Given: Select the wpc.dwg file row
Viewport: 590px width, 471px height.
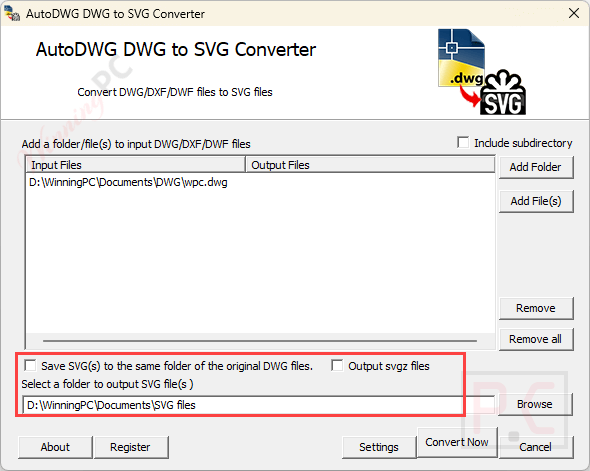Looking at the screenshot, I should (x=260, y=182).
